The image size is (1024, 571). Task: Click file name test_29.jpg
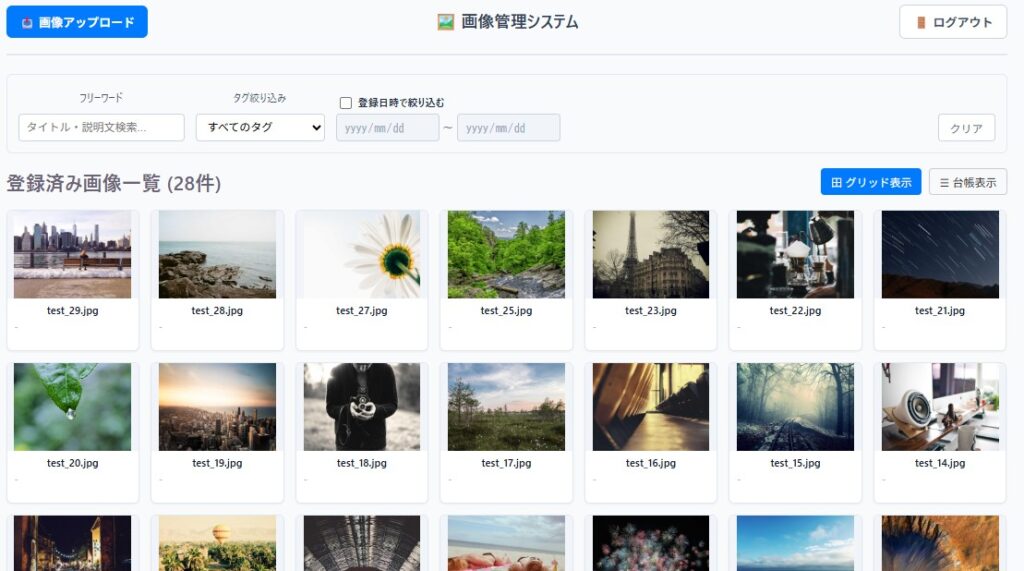pos(72,310)
